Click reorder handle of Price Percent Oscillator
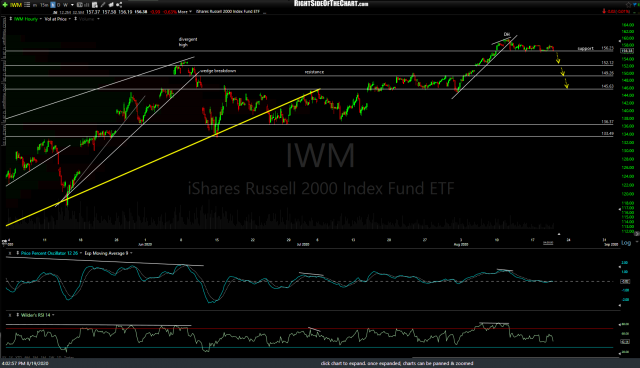The image size is (640, 368). [x=18, y=253]
